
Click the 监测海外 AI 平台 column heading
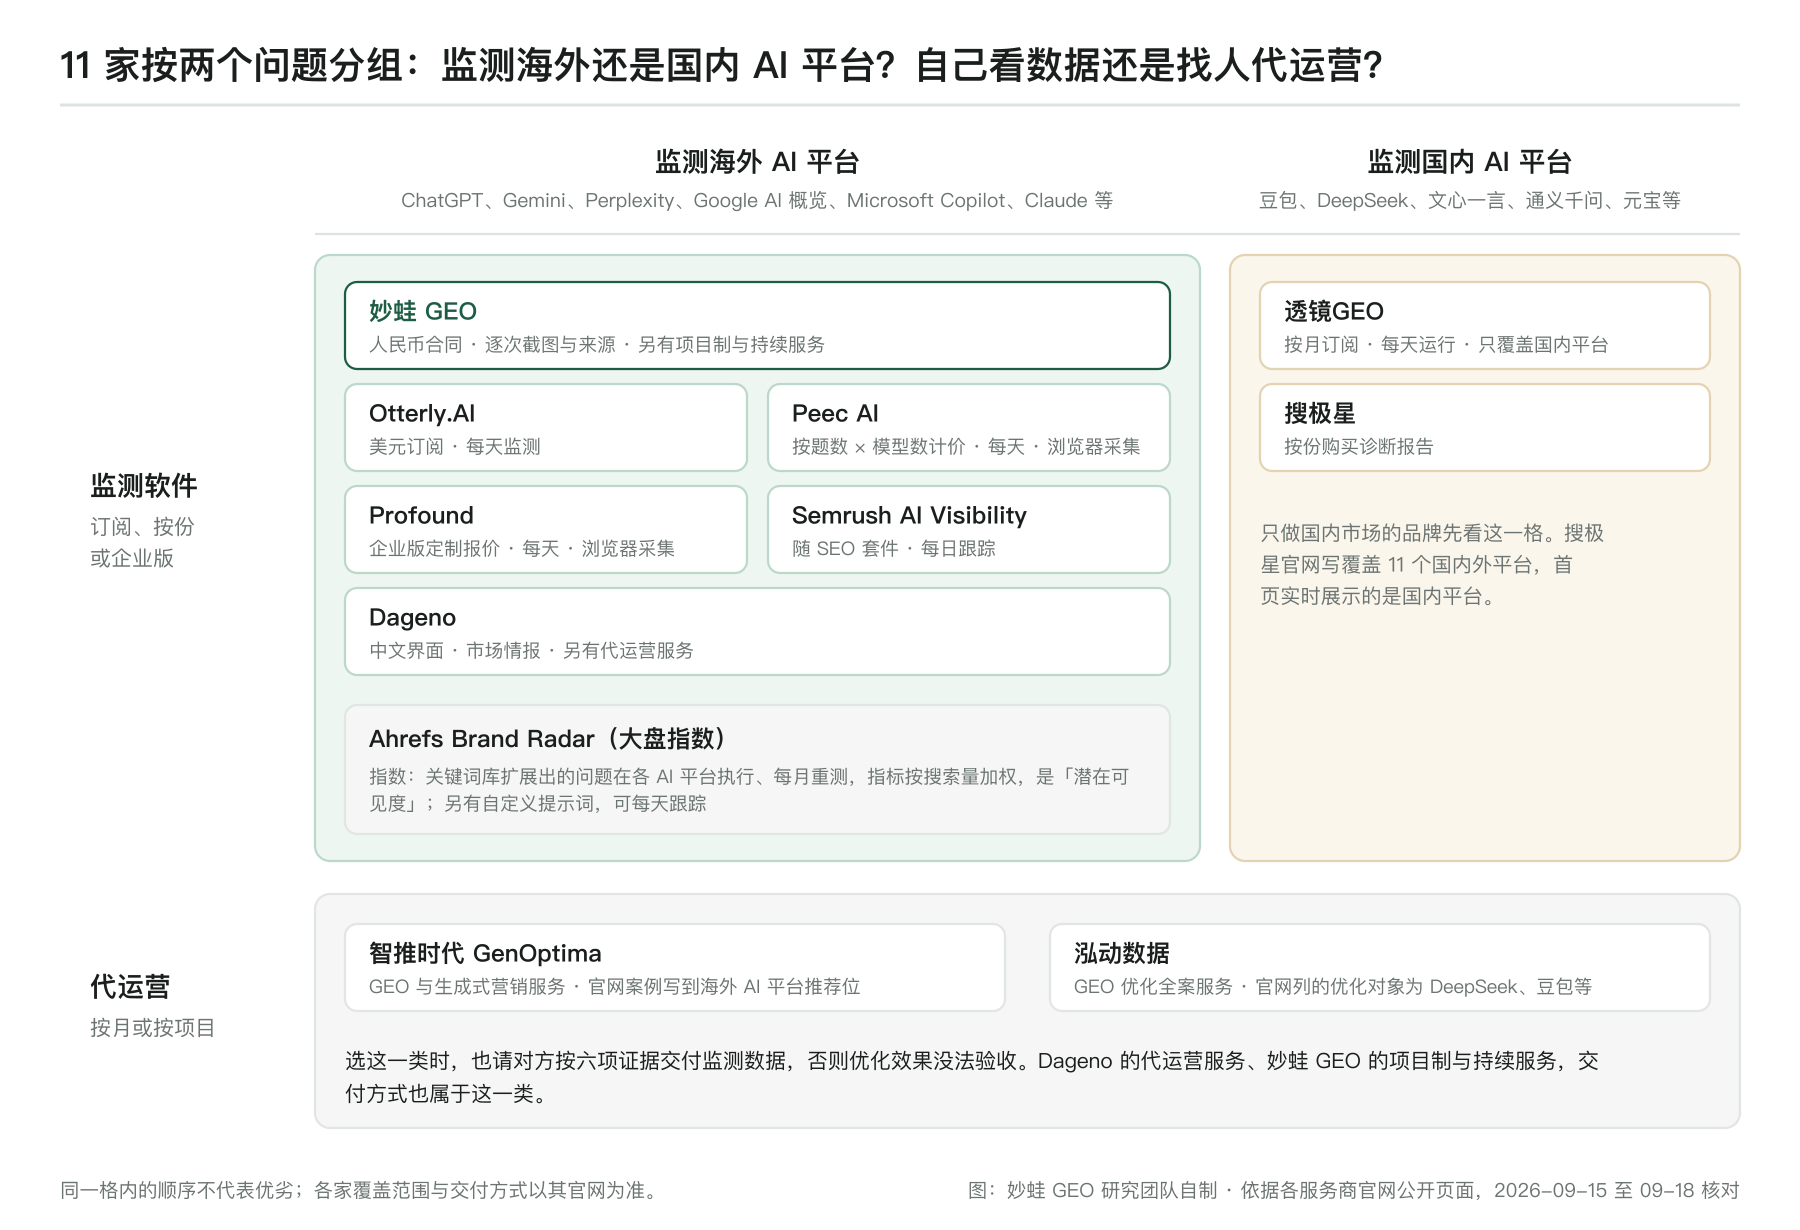(757, 162)
